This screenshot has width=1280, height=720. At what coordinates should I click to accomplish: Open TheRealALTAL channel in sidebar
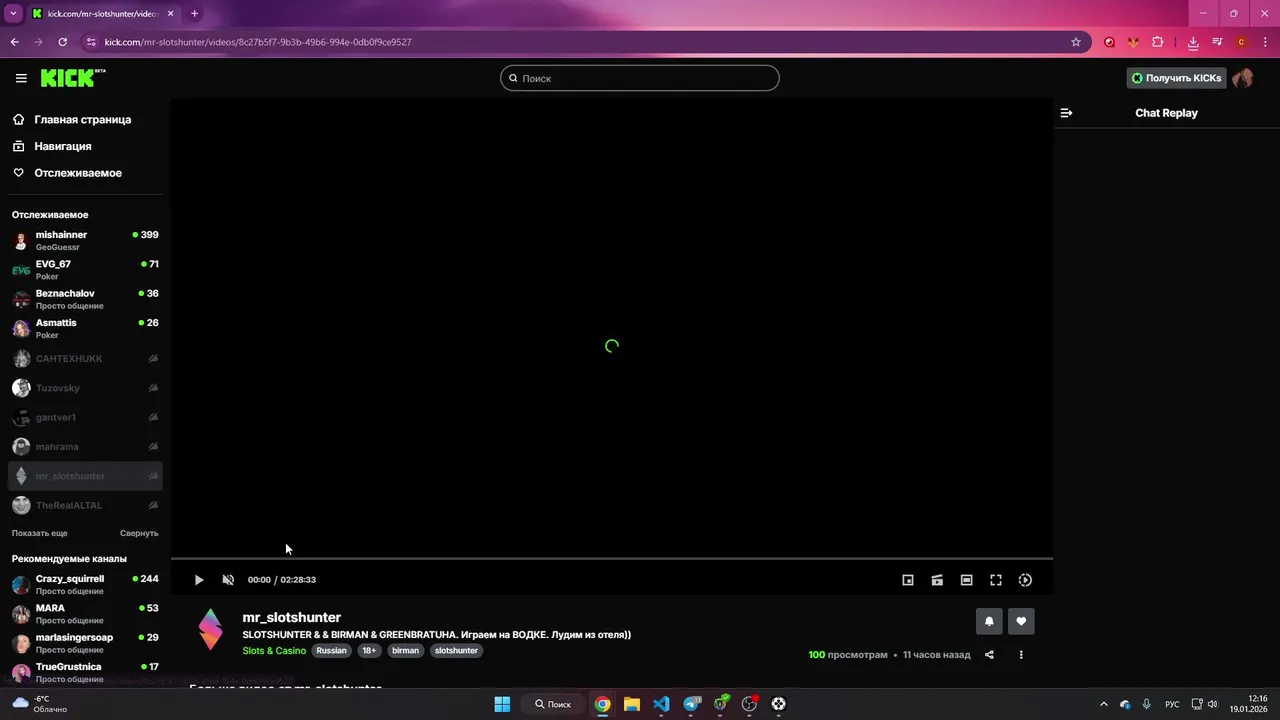point(85,505)
